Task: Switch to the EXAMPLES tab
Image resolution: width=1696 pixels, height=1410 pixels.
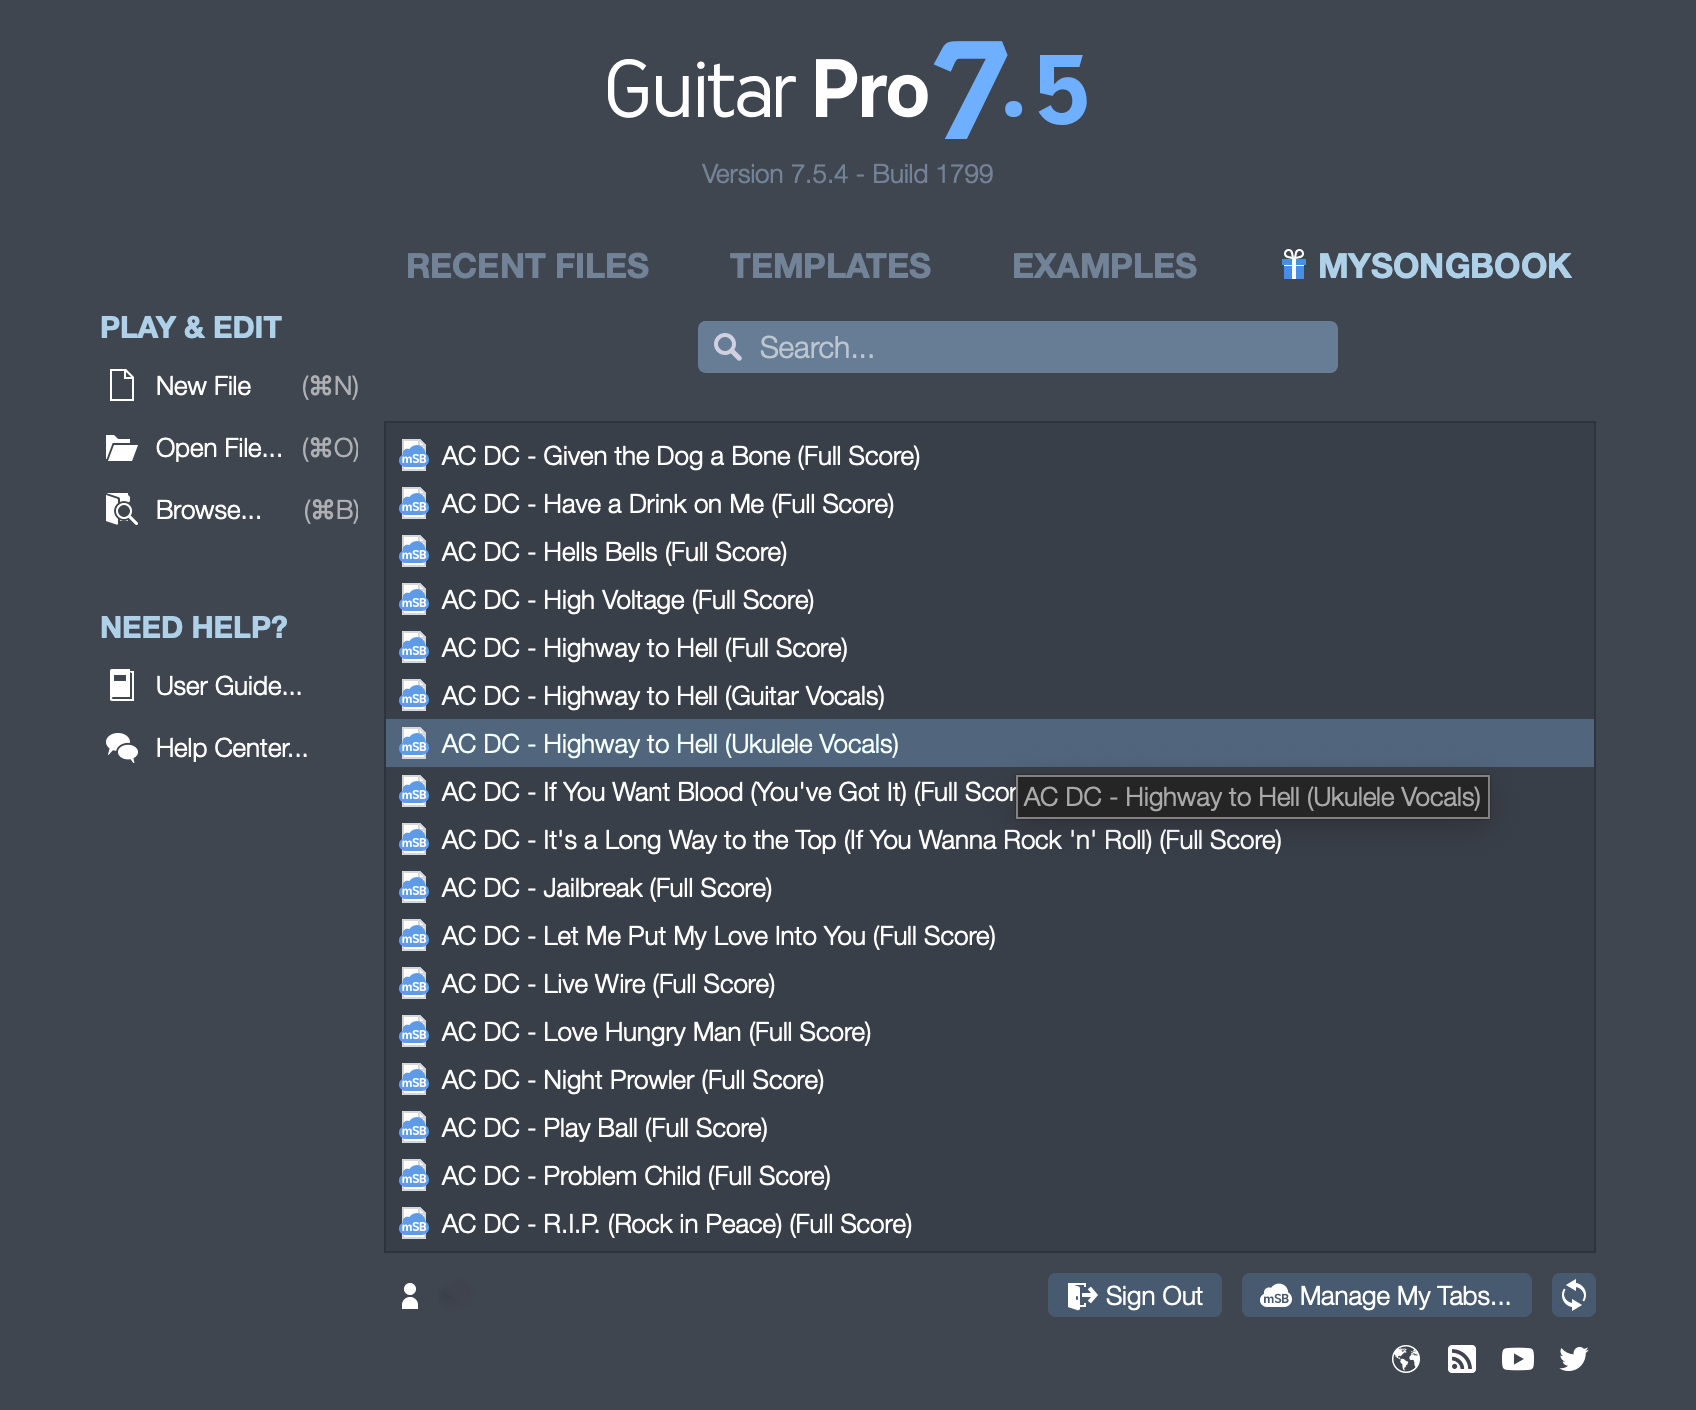Action: click(1104, 266)
